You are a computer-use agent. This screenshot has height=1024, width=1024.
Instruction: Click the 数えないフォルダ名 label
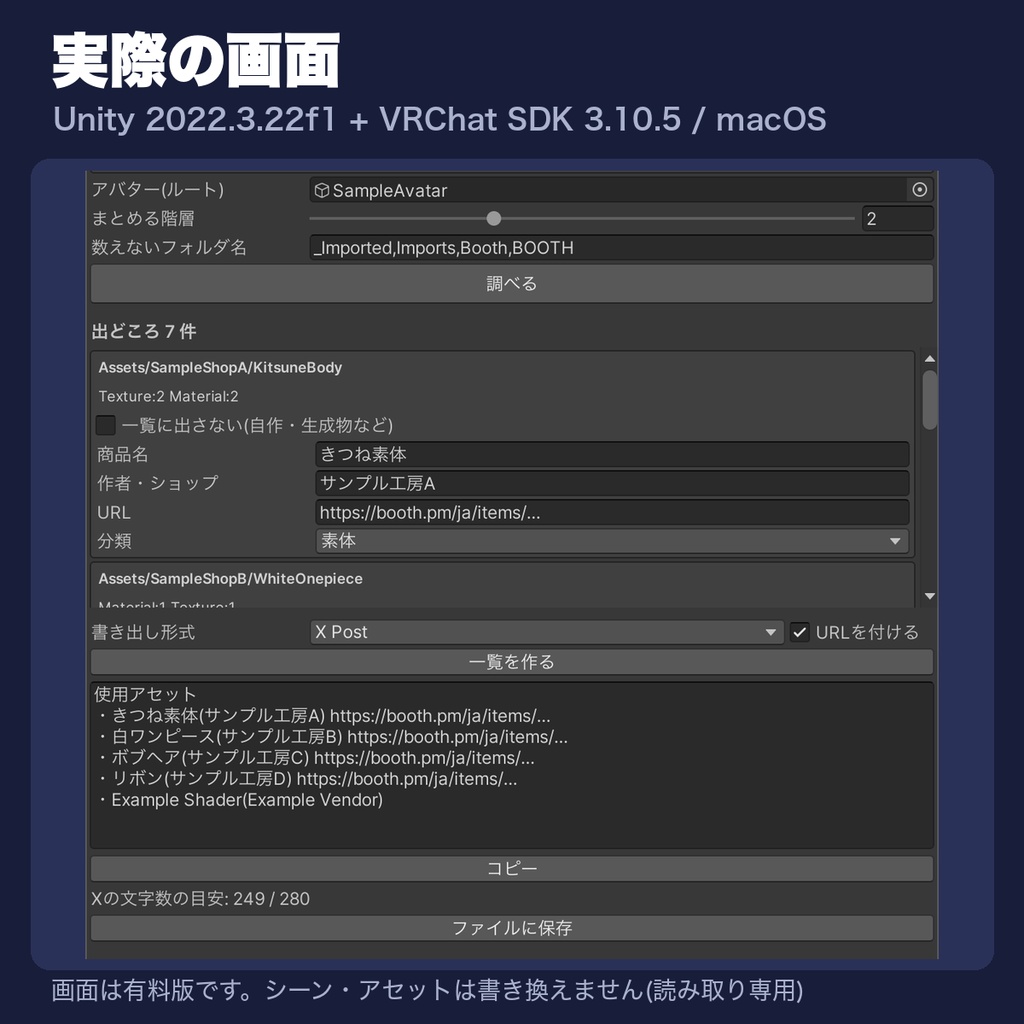click(169, 248)
